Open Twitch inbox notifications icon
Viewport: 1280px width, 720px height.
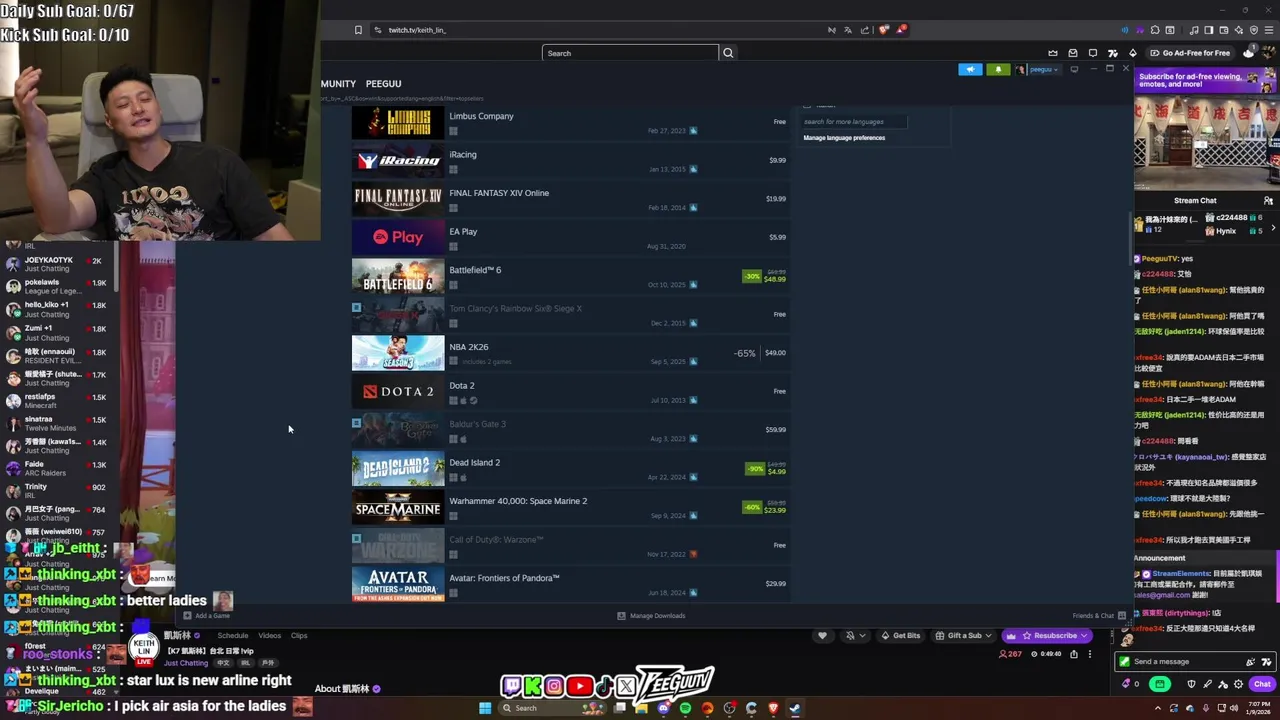click(1073, 53)
